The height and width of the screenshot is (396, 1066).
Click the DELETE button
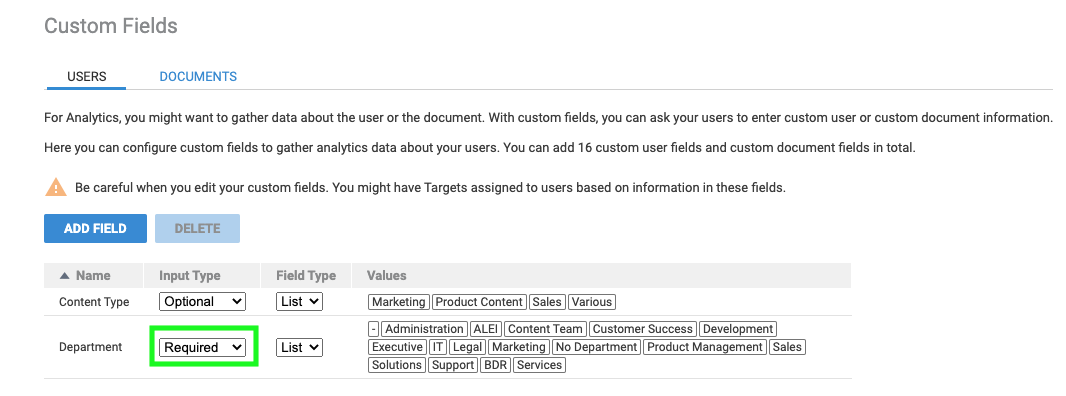point(197,229)
